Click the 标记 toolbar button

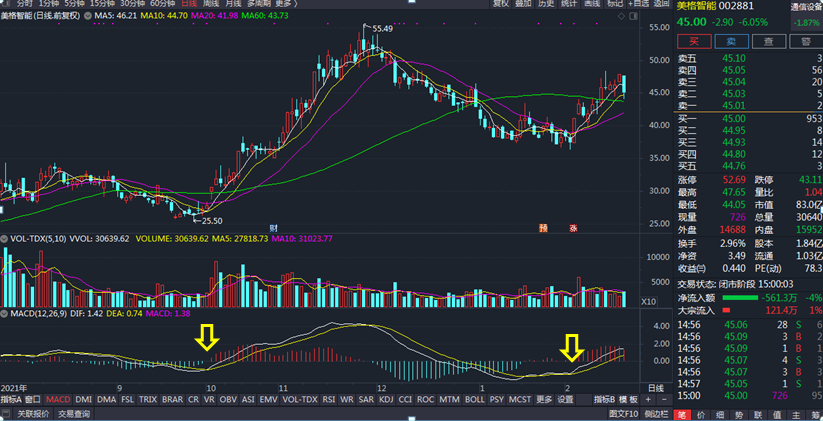(x=615, y=4)
